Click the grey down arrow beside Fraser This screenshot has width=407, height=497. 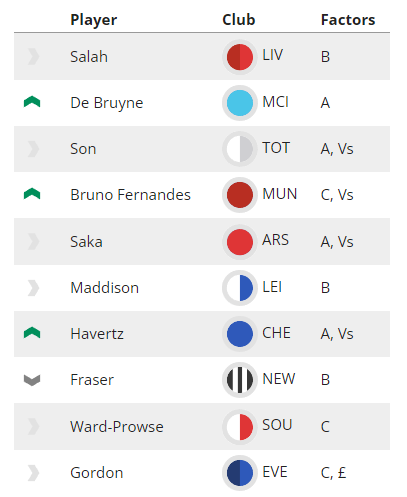(x=32, y=380)
